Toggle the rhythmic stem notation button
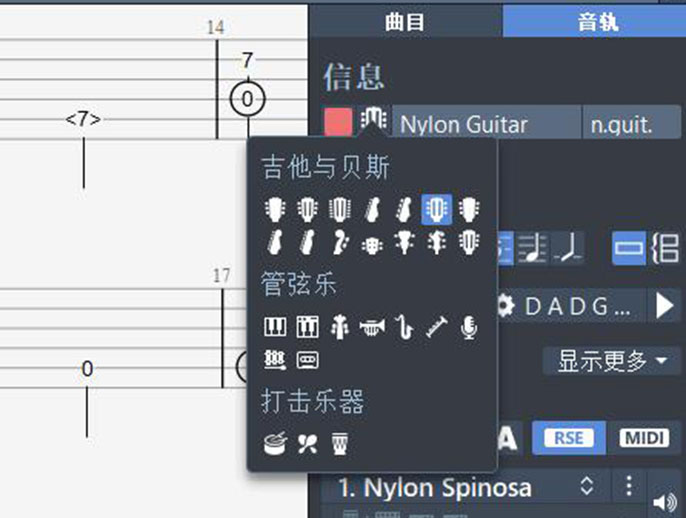This screenshot has width=686, height=518. [567, 248]
